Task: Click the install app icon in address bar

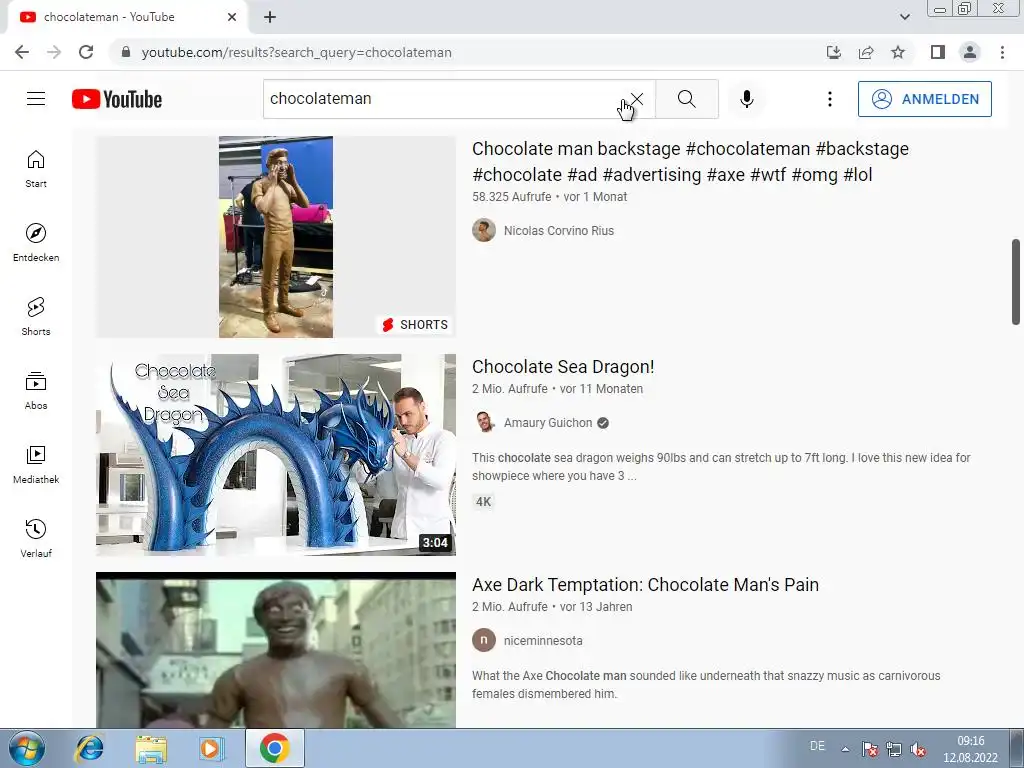Action: 834,52
